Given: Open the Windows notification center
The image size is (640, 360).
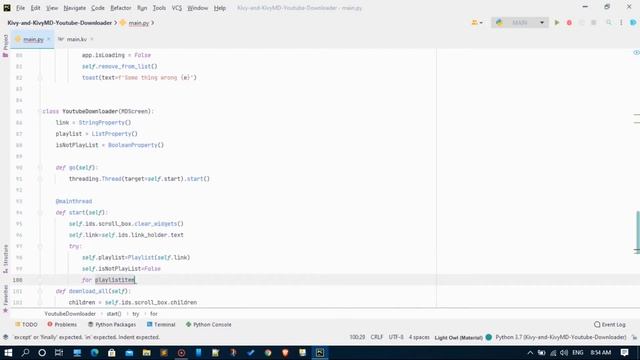Looking at the screenshot, I should [624, 353].
